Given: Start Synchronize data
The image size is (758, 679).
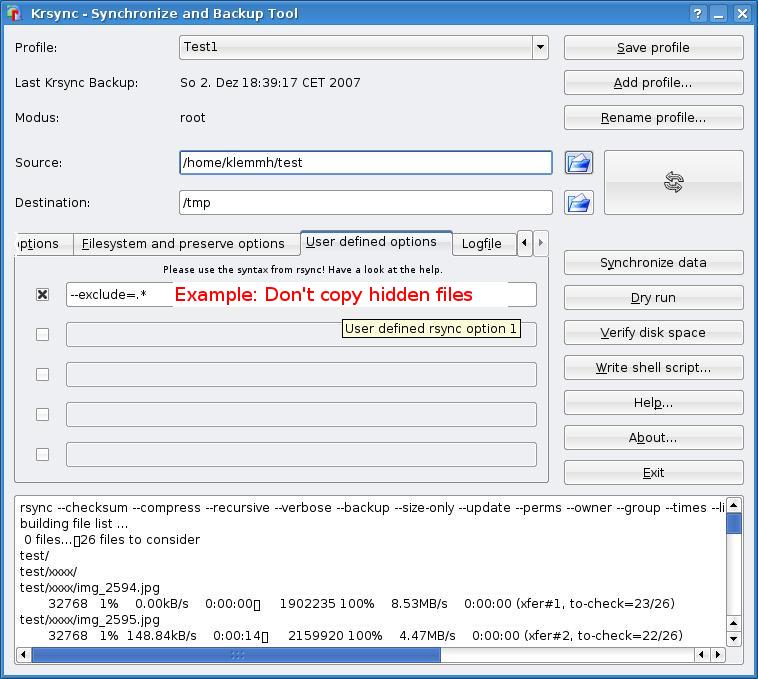Looking at the screenshot, I should click(654, 262).
